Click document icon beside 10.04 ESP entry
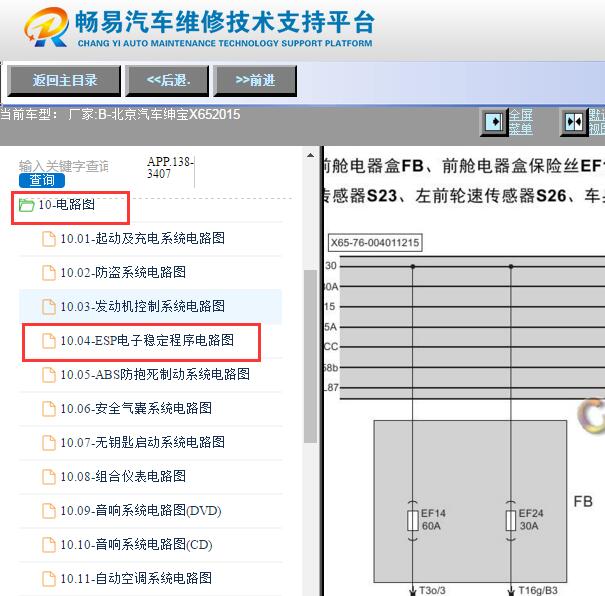605x596 pixels. 49,340
